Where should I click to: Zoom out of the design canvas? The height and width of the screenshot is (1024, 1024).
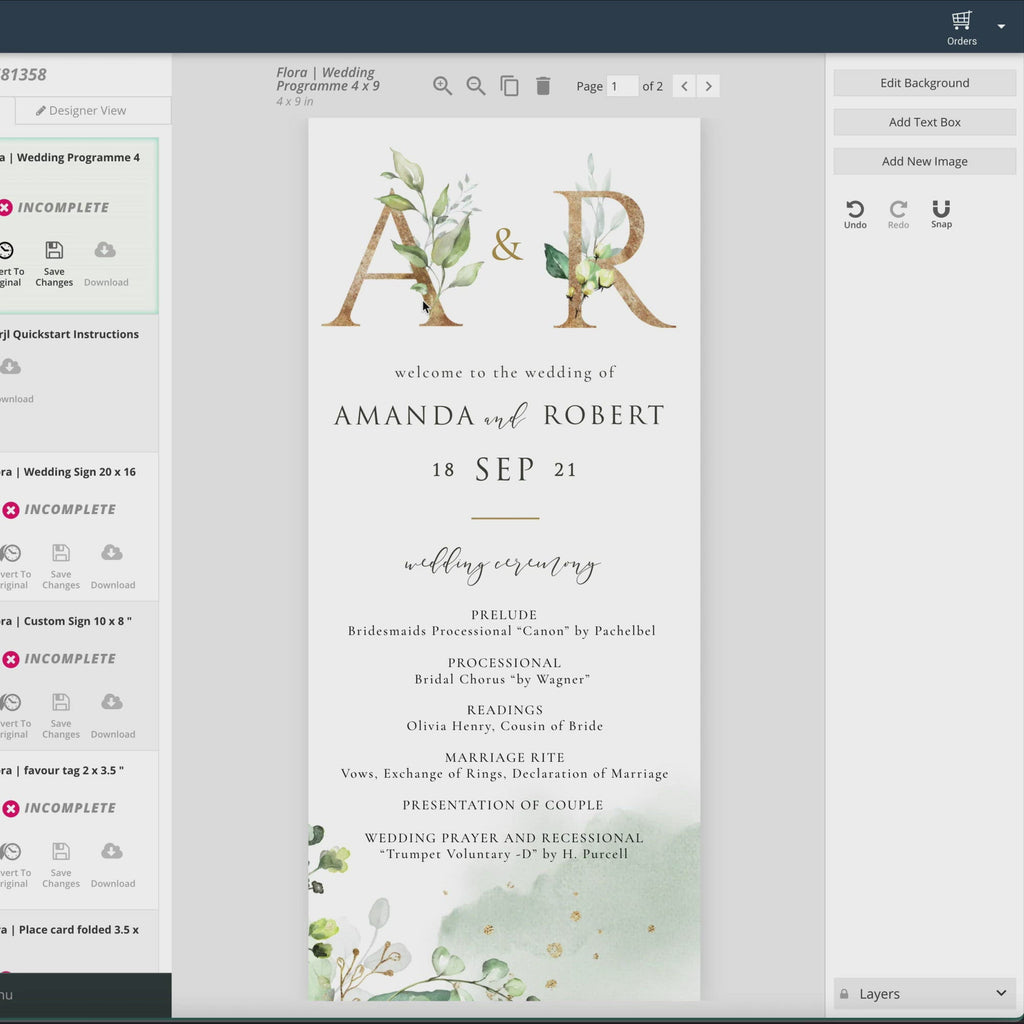tap(475, 86)
